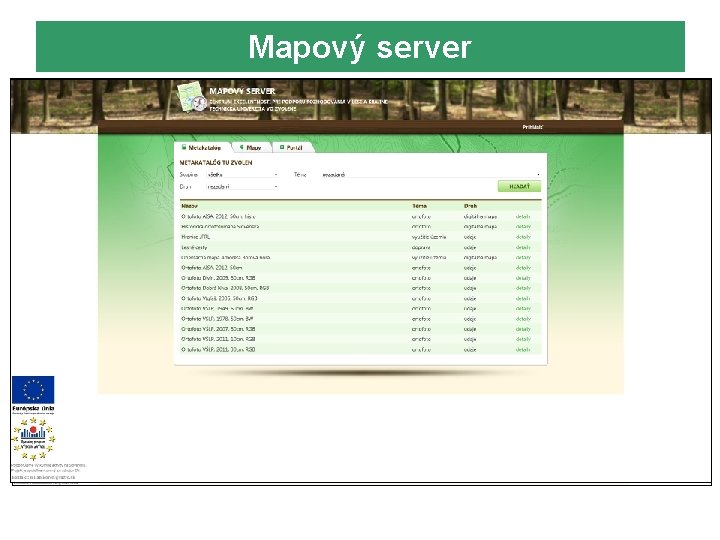The height and width of the screenshot is (540, 720).
Task: Open detaily for Ortofoto VŠLP 2007 row
Action: click(523, 329)
